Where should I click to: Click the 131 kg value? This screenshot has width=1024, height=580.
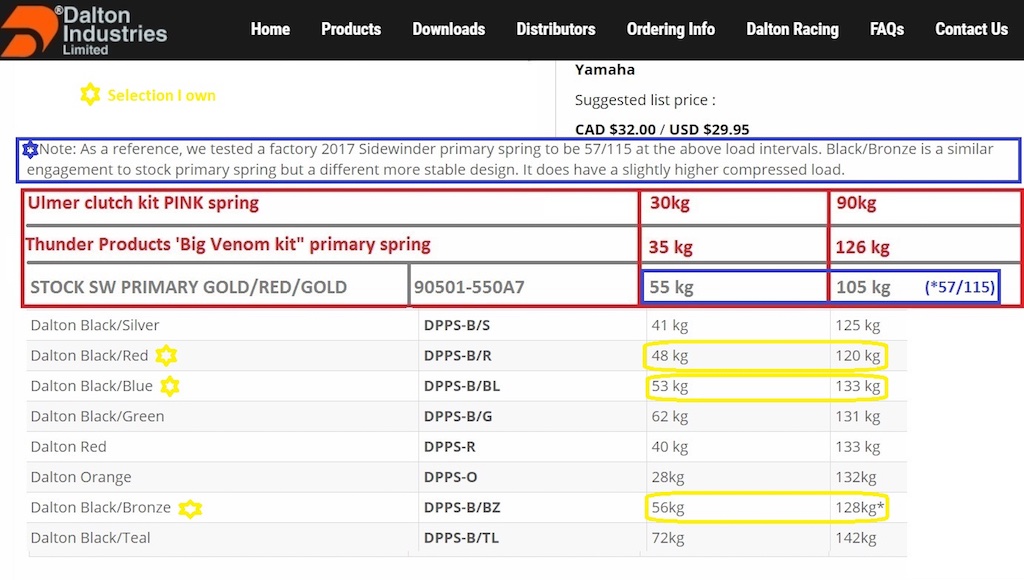pyautogui.click(x=857, y=416)
